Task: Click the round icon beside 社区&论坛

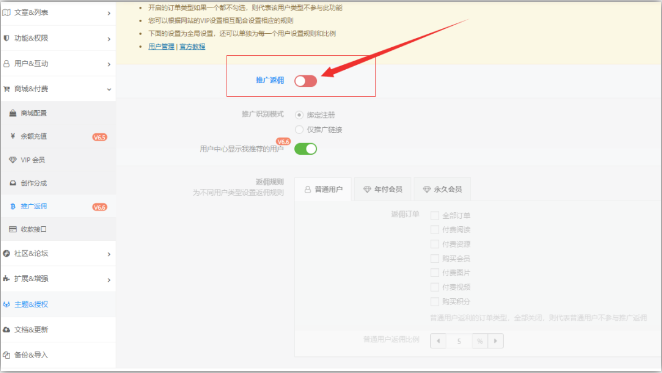Action: click(x=6, y=253)
